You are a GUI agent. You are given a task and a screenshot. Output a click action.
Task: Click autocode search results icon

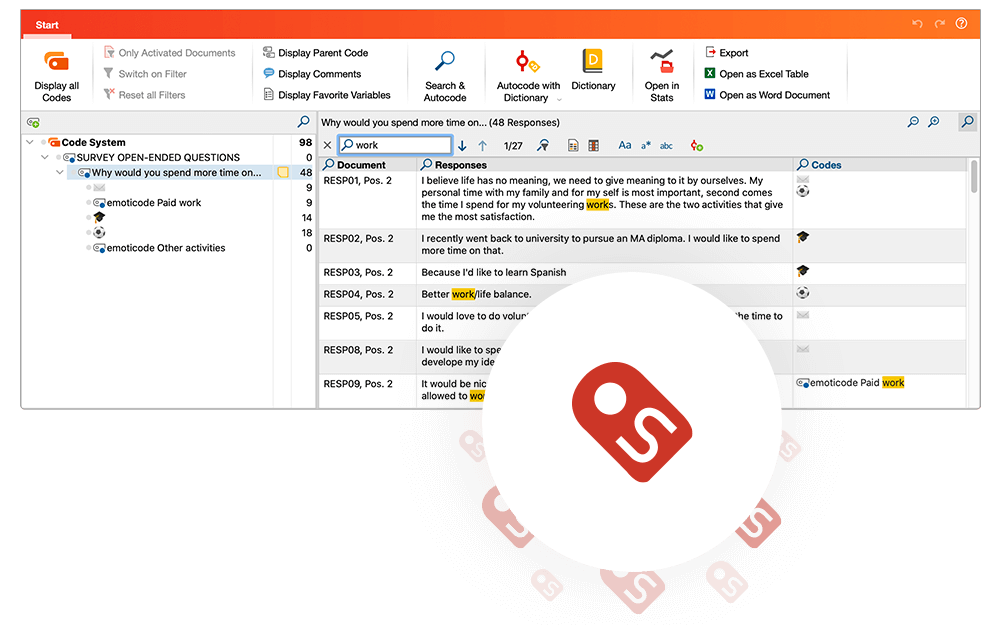[696, 145]
